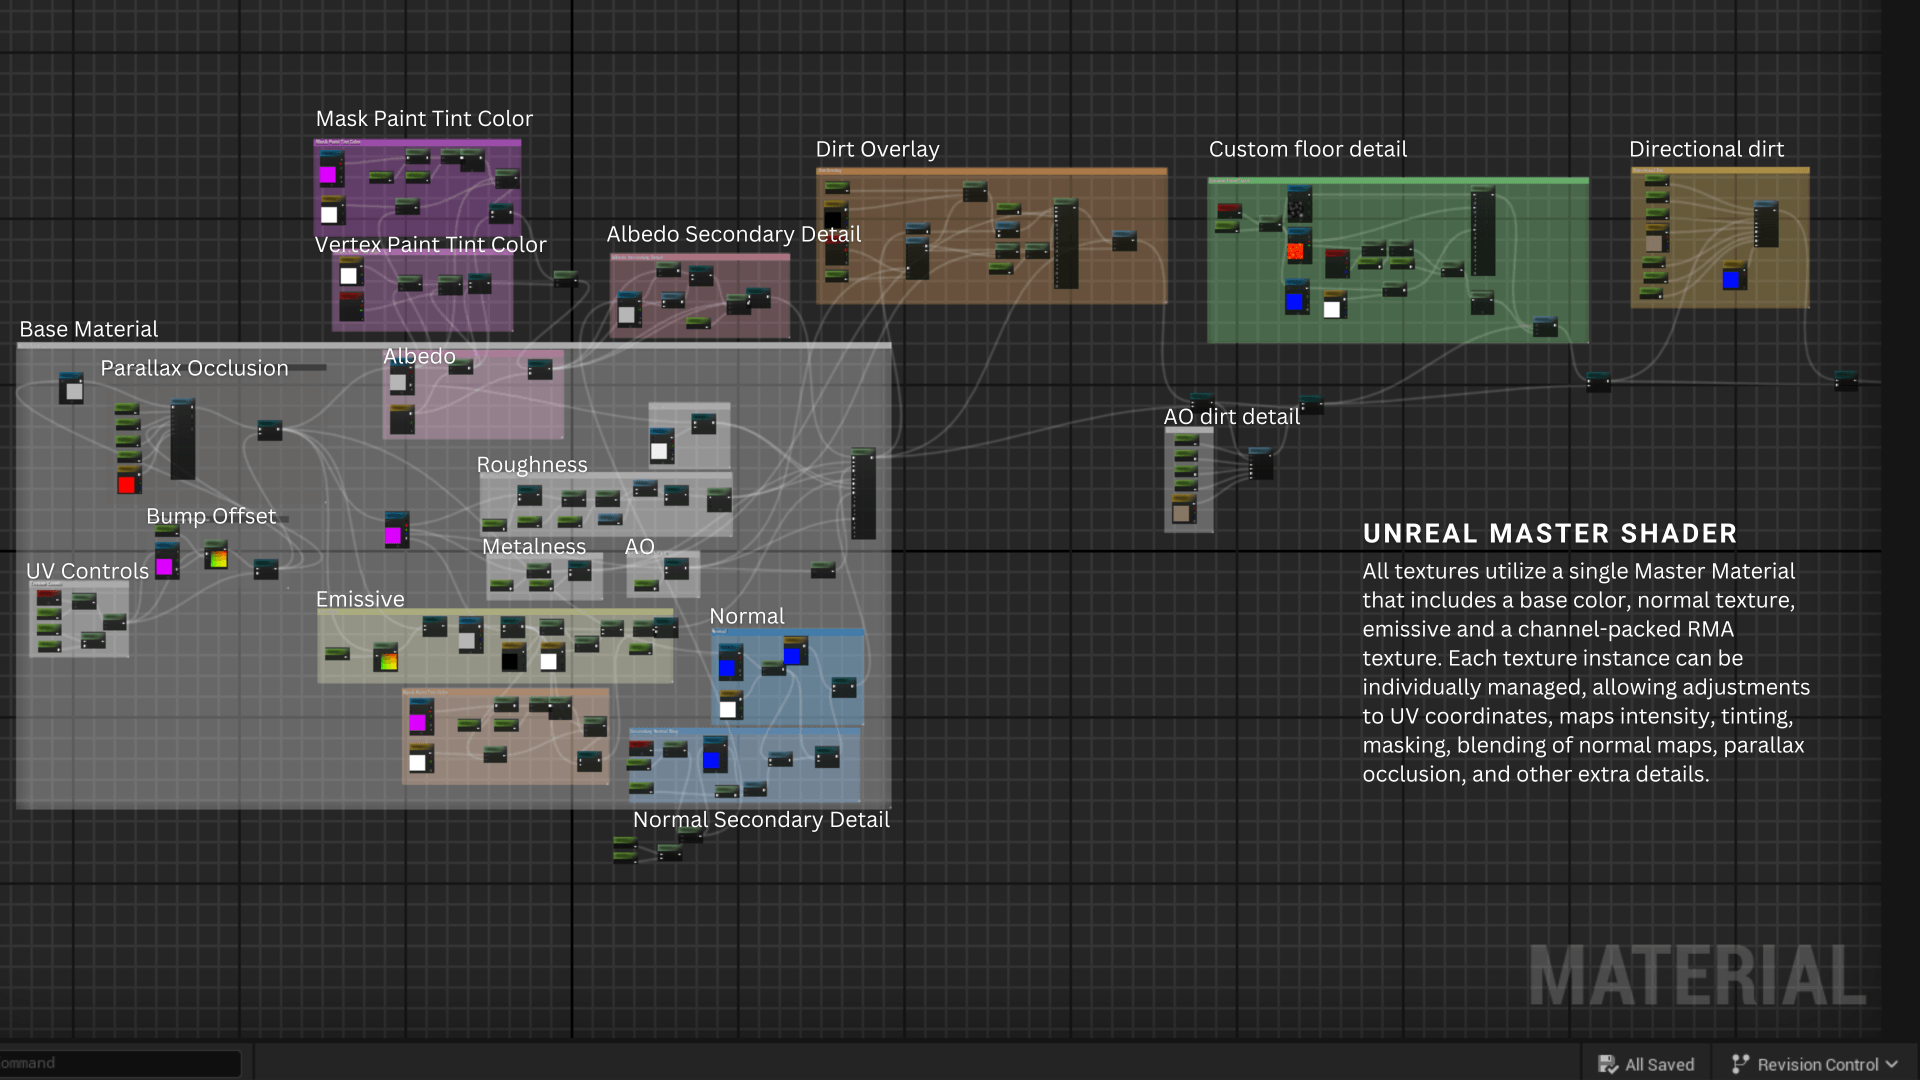Select the Dirt Overlay comment box title
Image resolution: width=1920 pixels, height=1080 pixels.
coord(877,150)
